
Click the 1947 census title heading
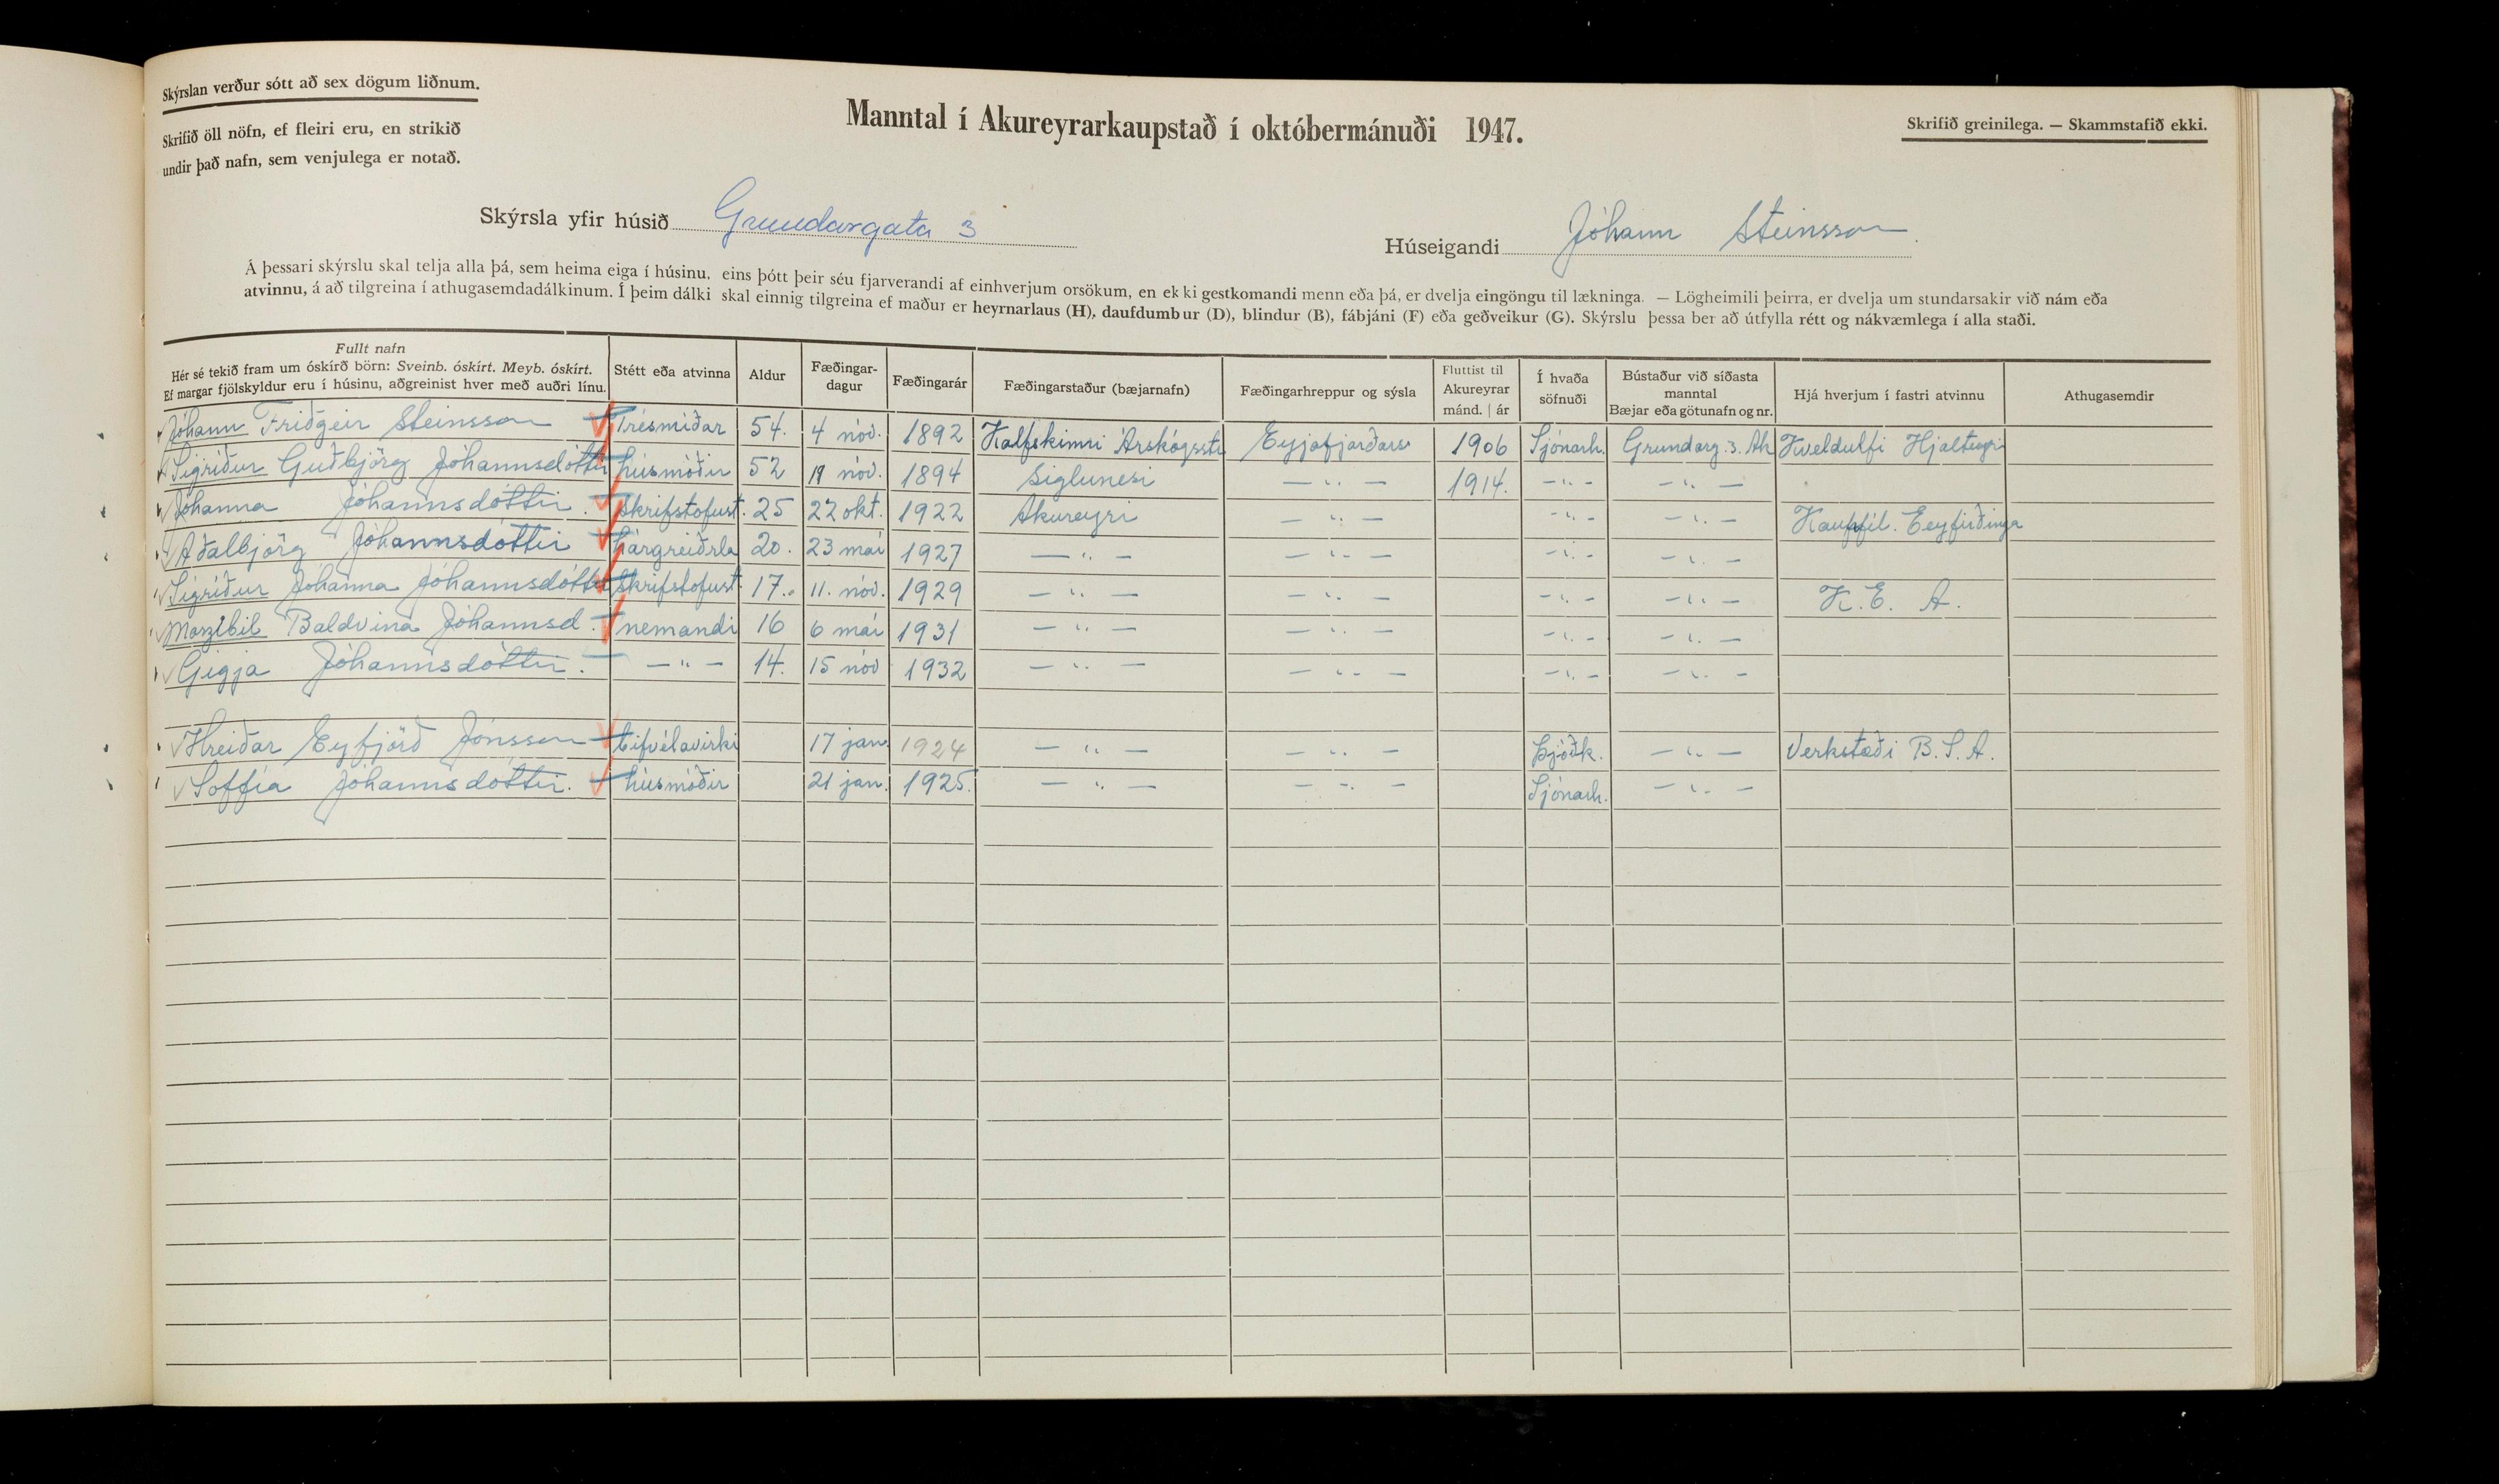[1184, 123]
